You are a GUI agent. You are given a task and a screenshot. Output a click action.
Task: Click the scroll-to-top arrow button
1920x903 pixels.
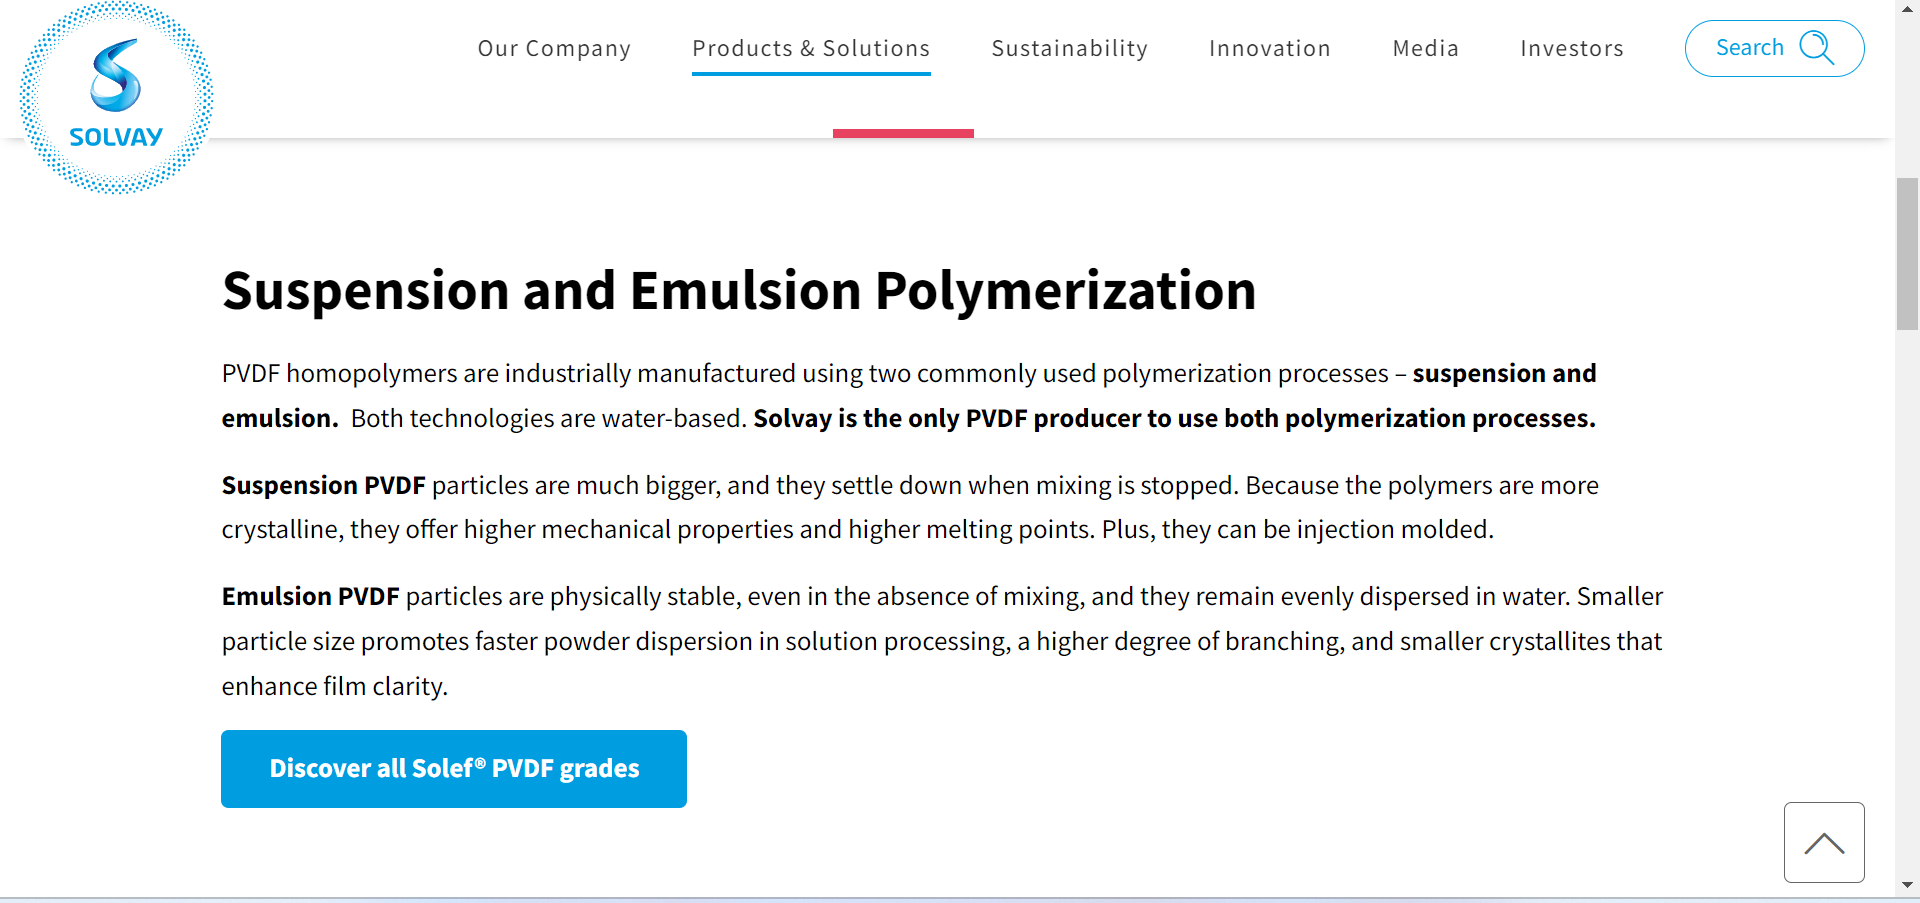1824,842
